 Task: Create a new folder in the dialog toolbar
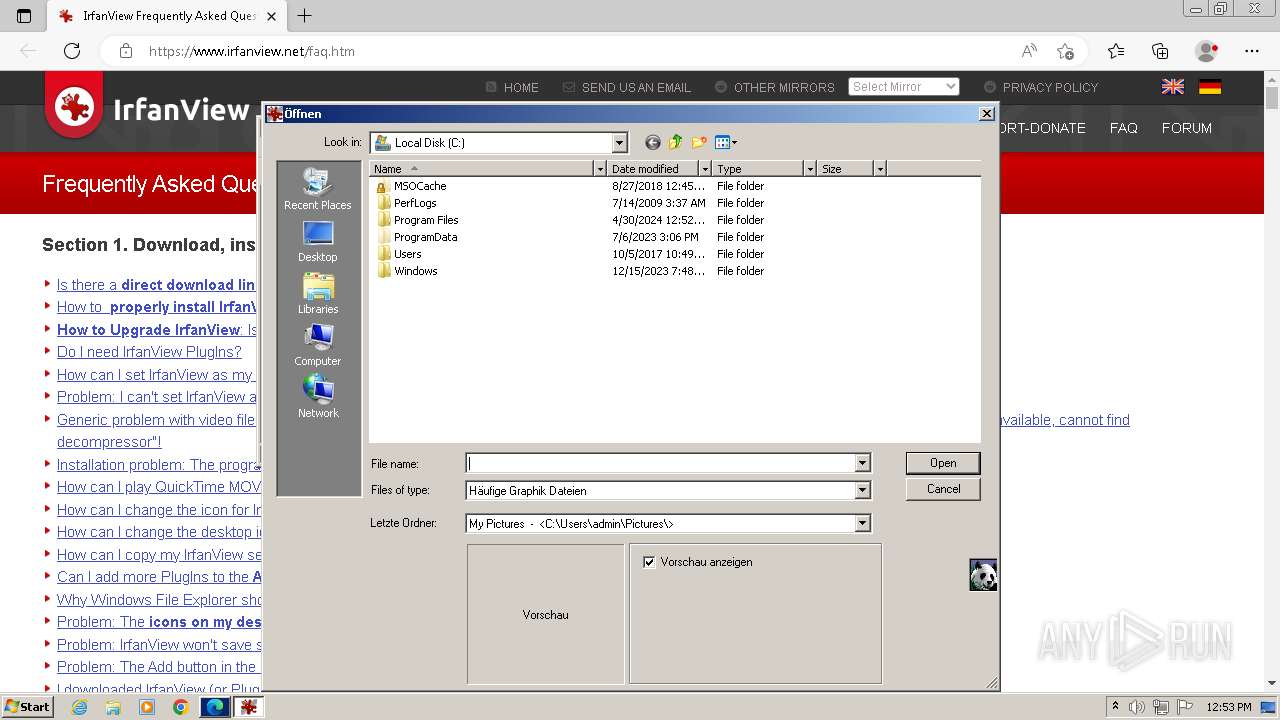(699, 142)
